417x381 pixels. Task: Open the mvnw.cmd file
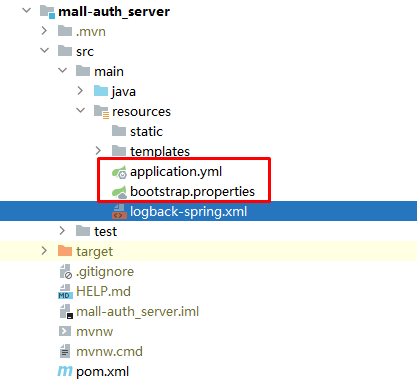coord(109,352)
